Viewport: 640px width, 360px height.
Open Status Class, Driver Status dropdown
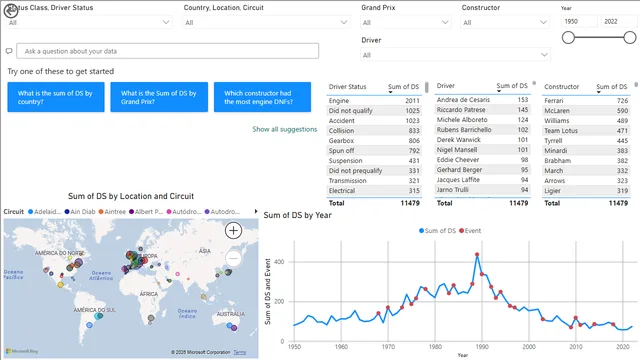89,22
